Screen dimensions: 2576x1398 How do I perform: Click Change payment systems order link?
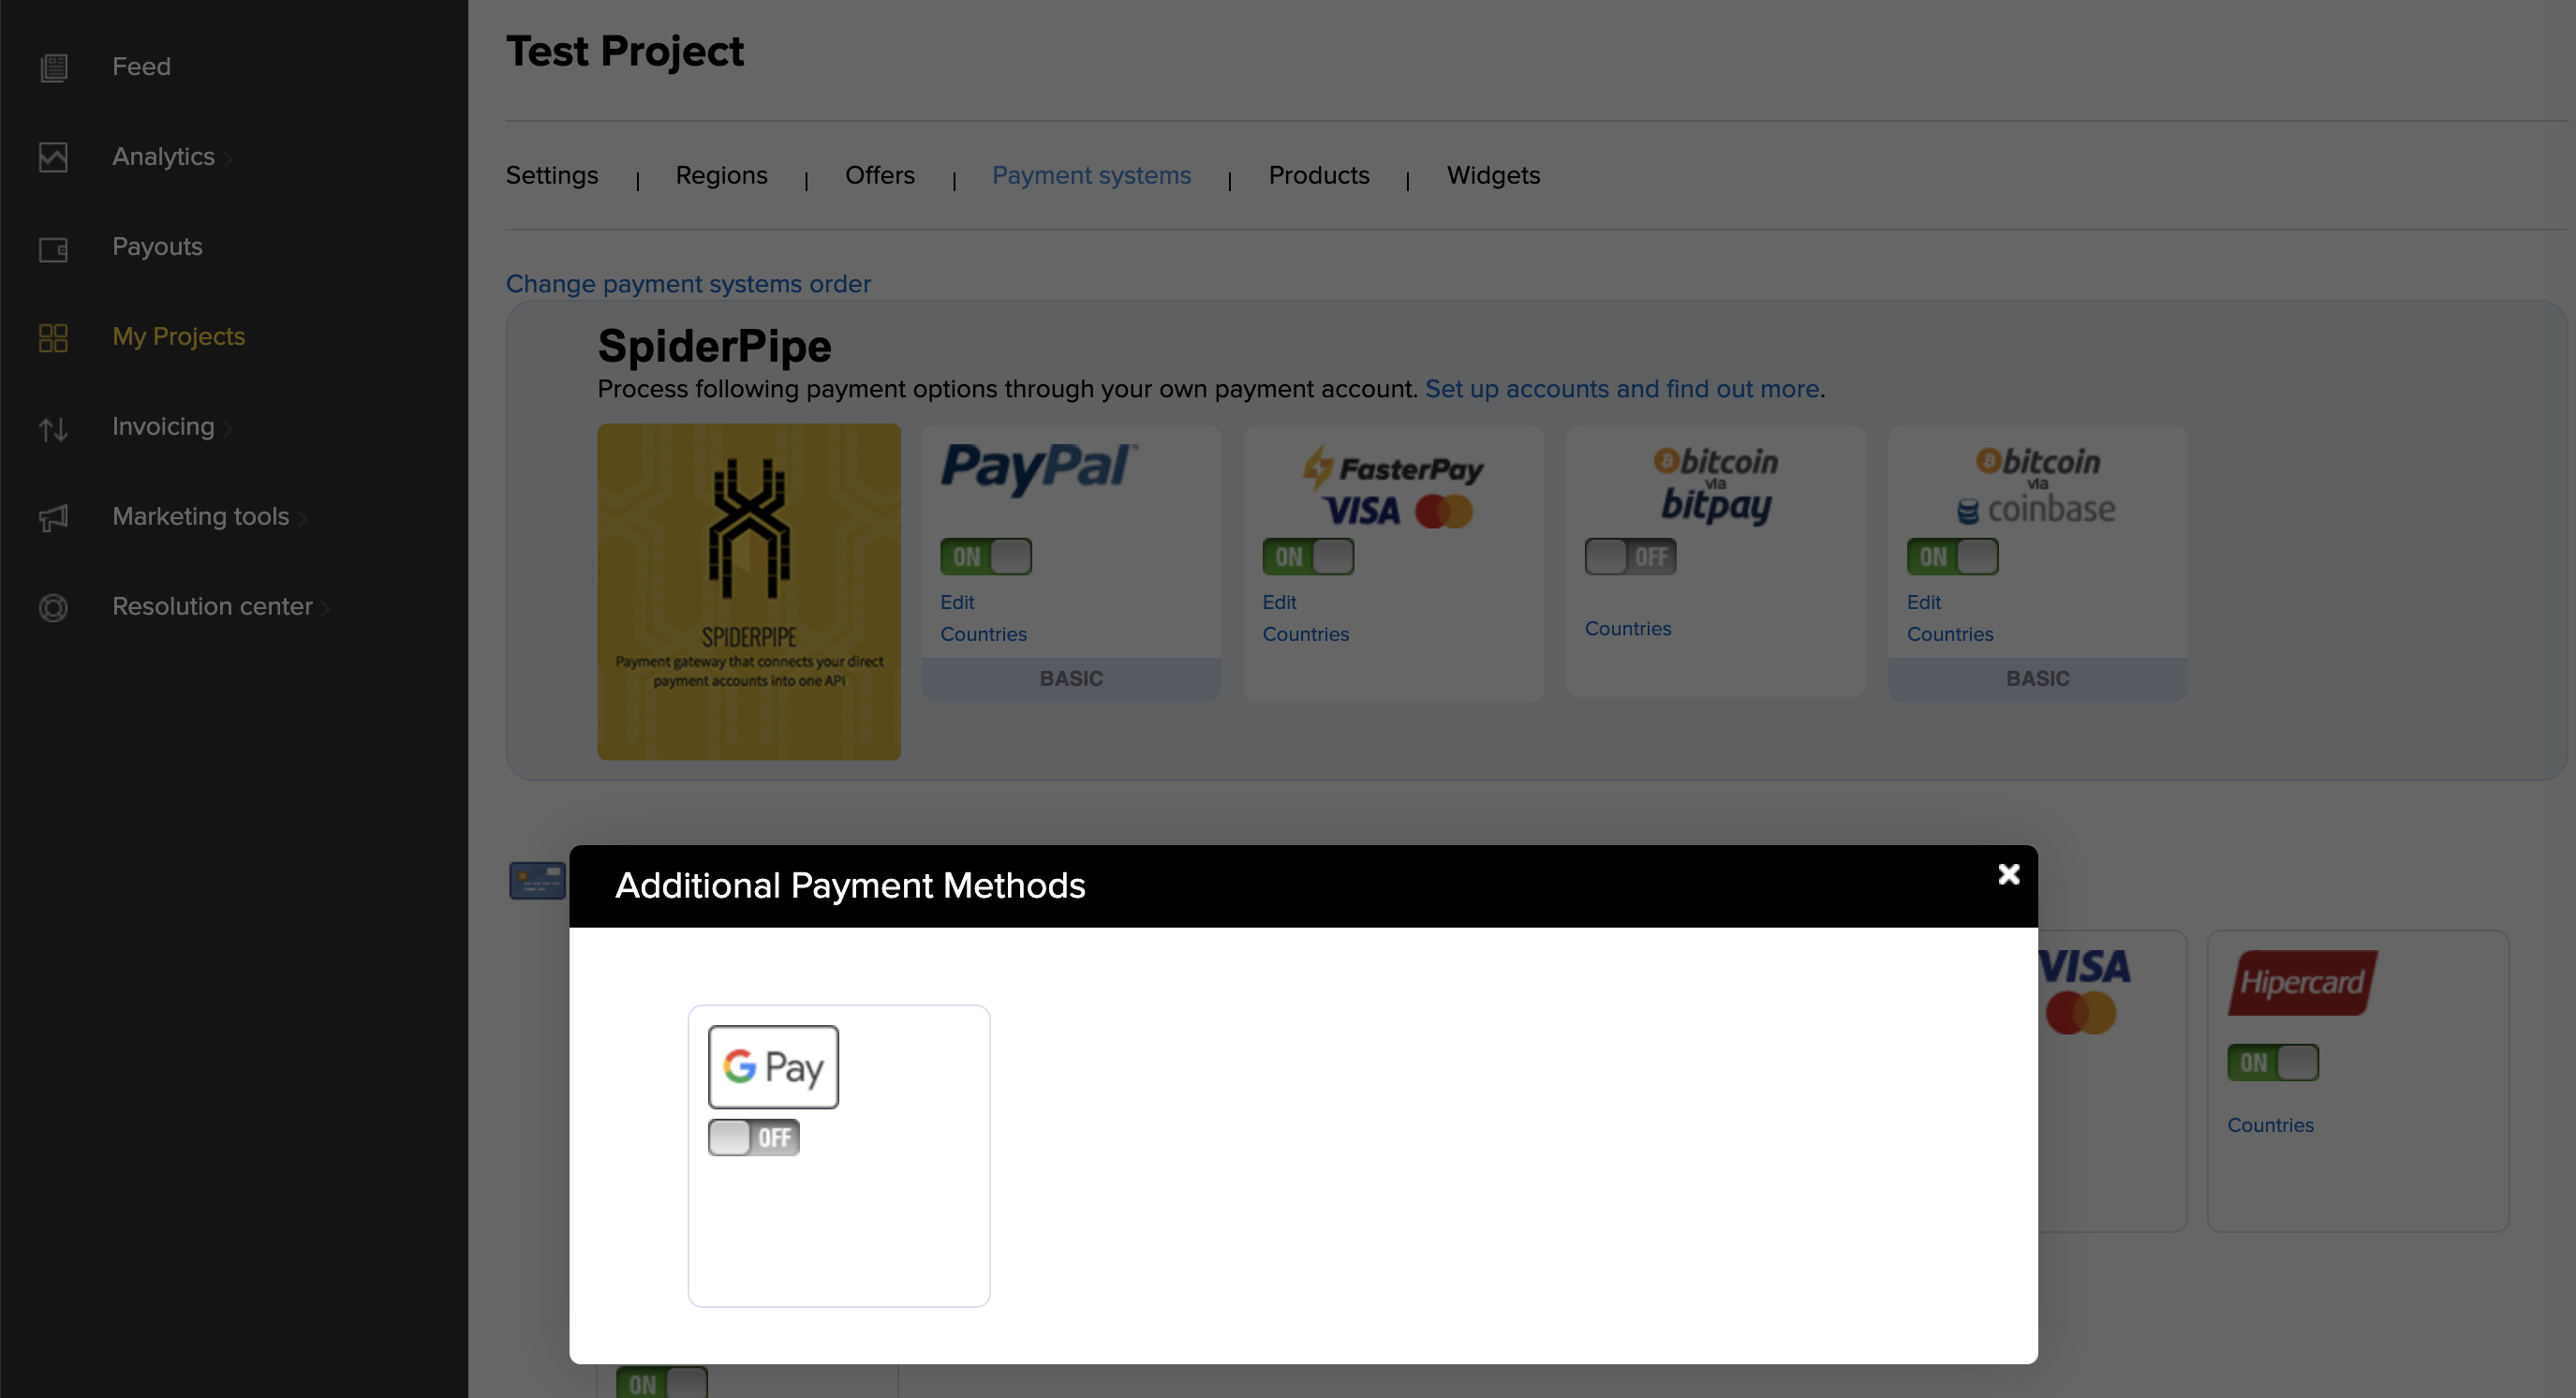(688, 284)
